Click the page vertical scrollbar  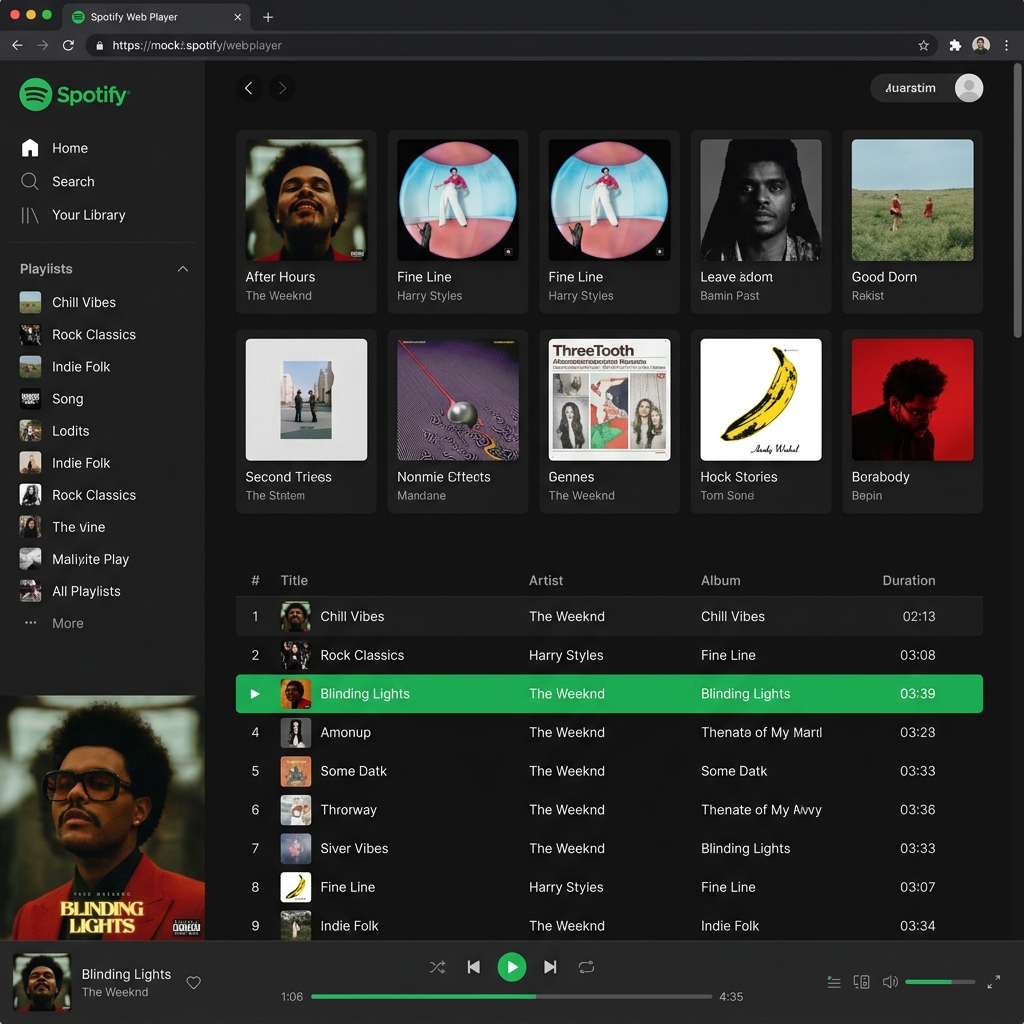click(1017, 200)
